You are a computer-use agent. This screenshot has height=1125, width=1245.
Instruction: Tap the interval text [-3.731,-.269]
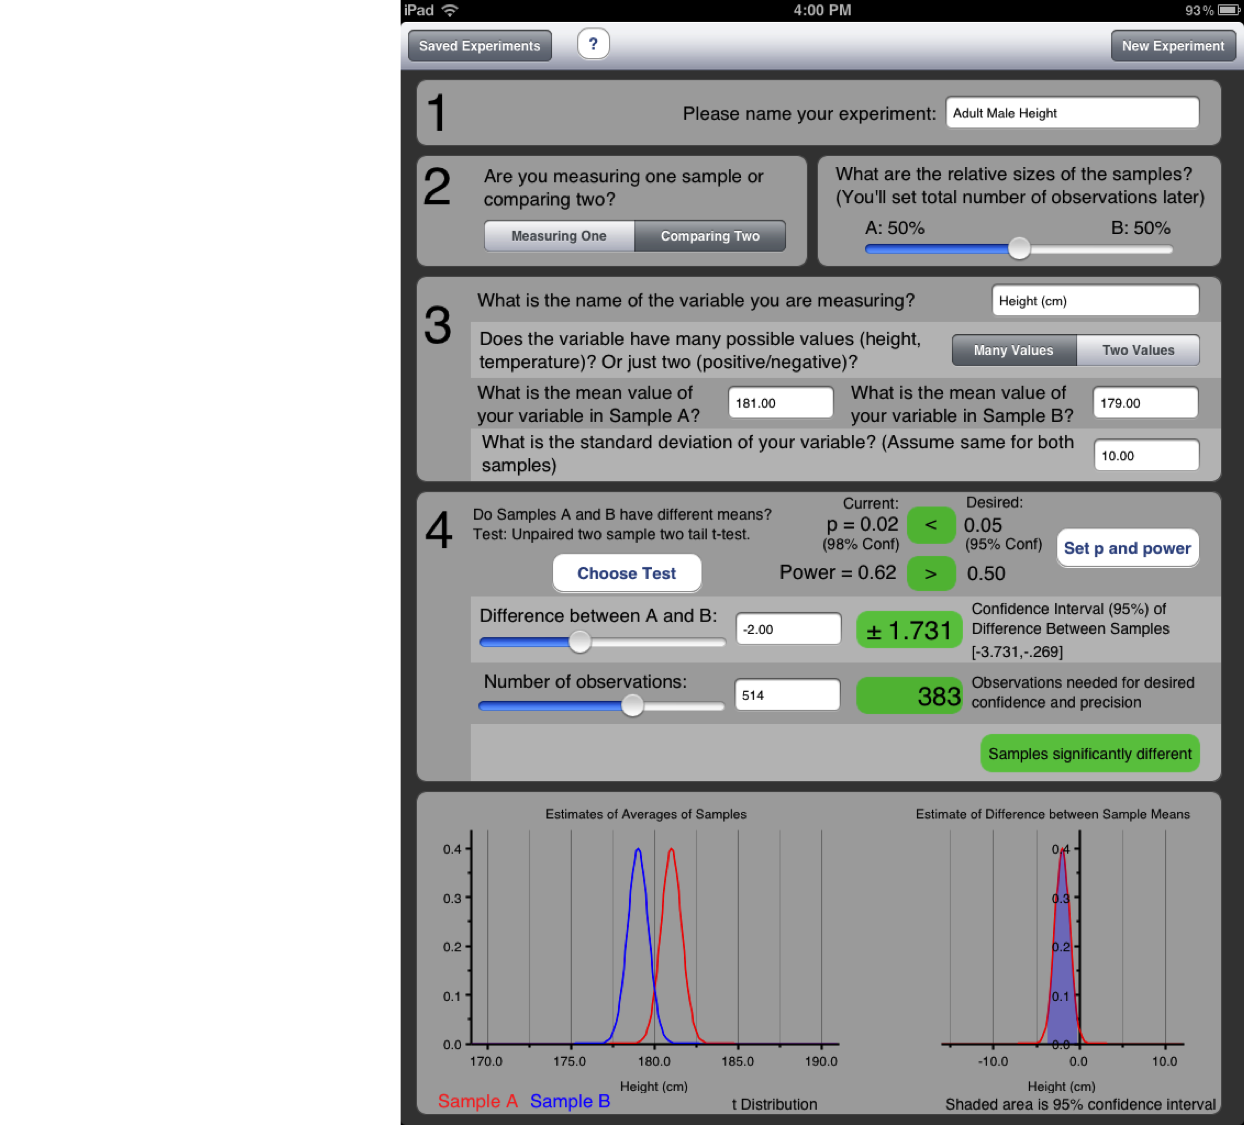[1017, 652]
